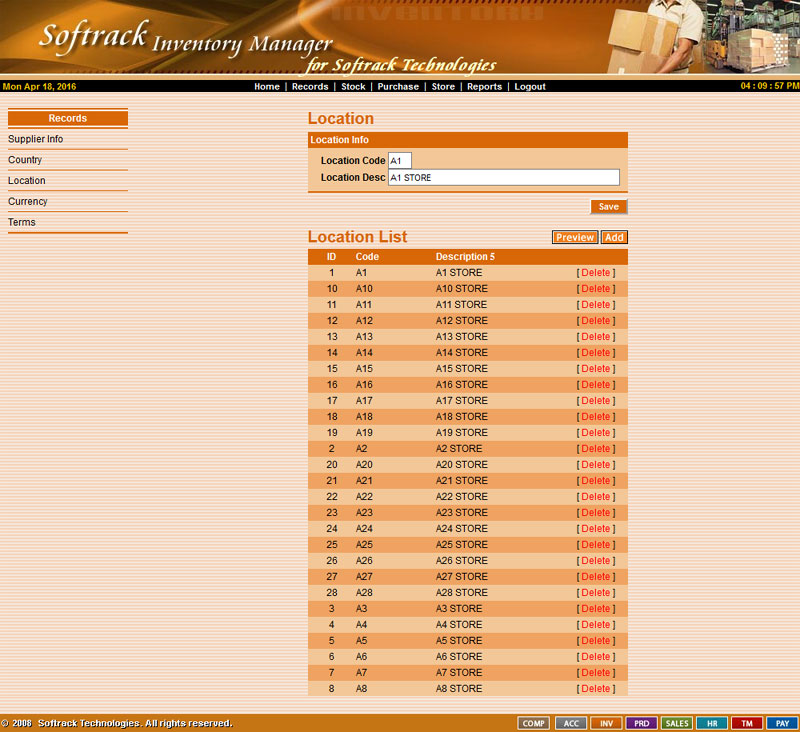800x732 pixels.
Task: Open the Records menu in top navigation
Action: tap(310, 87)
